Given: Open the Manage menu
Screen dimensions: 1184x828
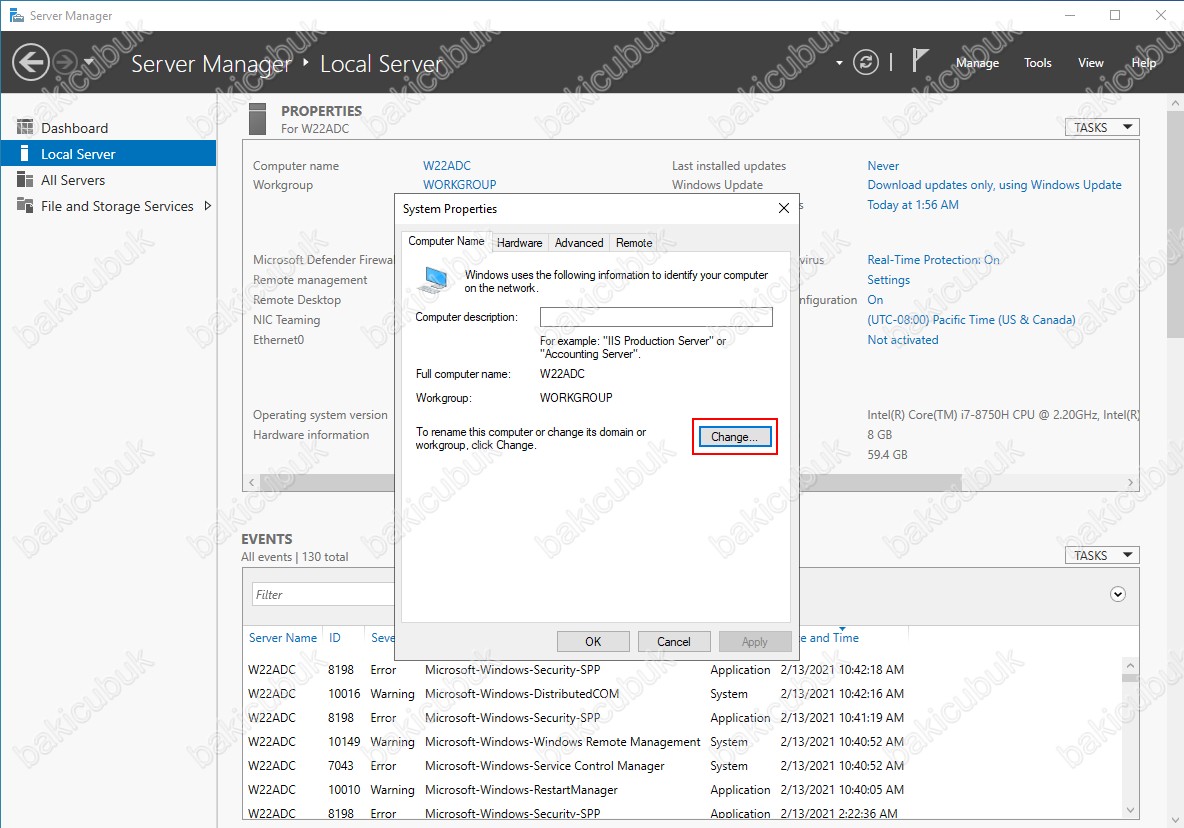Looking at the screenshot, I should (x=977, y=63).
